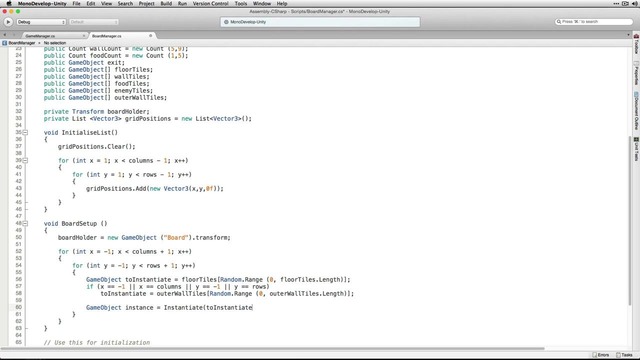This screenshot has height=360, width=640.
Task: Open the Help menu
Action: 282,3
